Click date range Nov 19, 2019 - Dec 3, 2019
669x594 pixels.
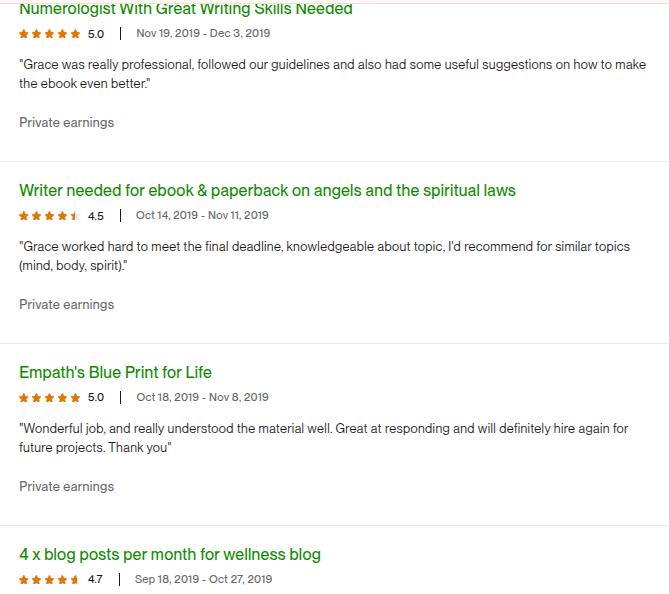[x=203, y=33]
